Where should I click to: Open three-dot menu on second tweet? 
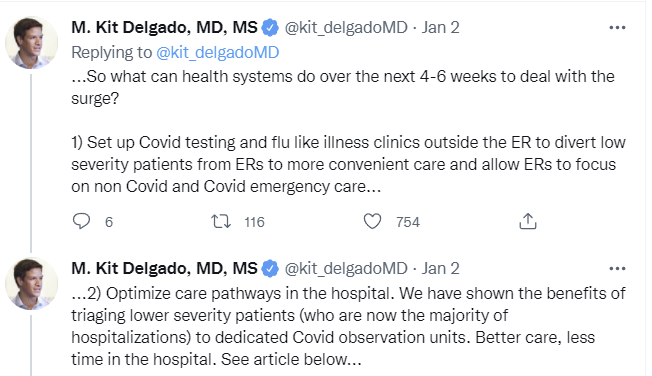pyautogui.click(x=617, y=268)
